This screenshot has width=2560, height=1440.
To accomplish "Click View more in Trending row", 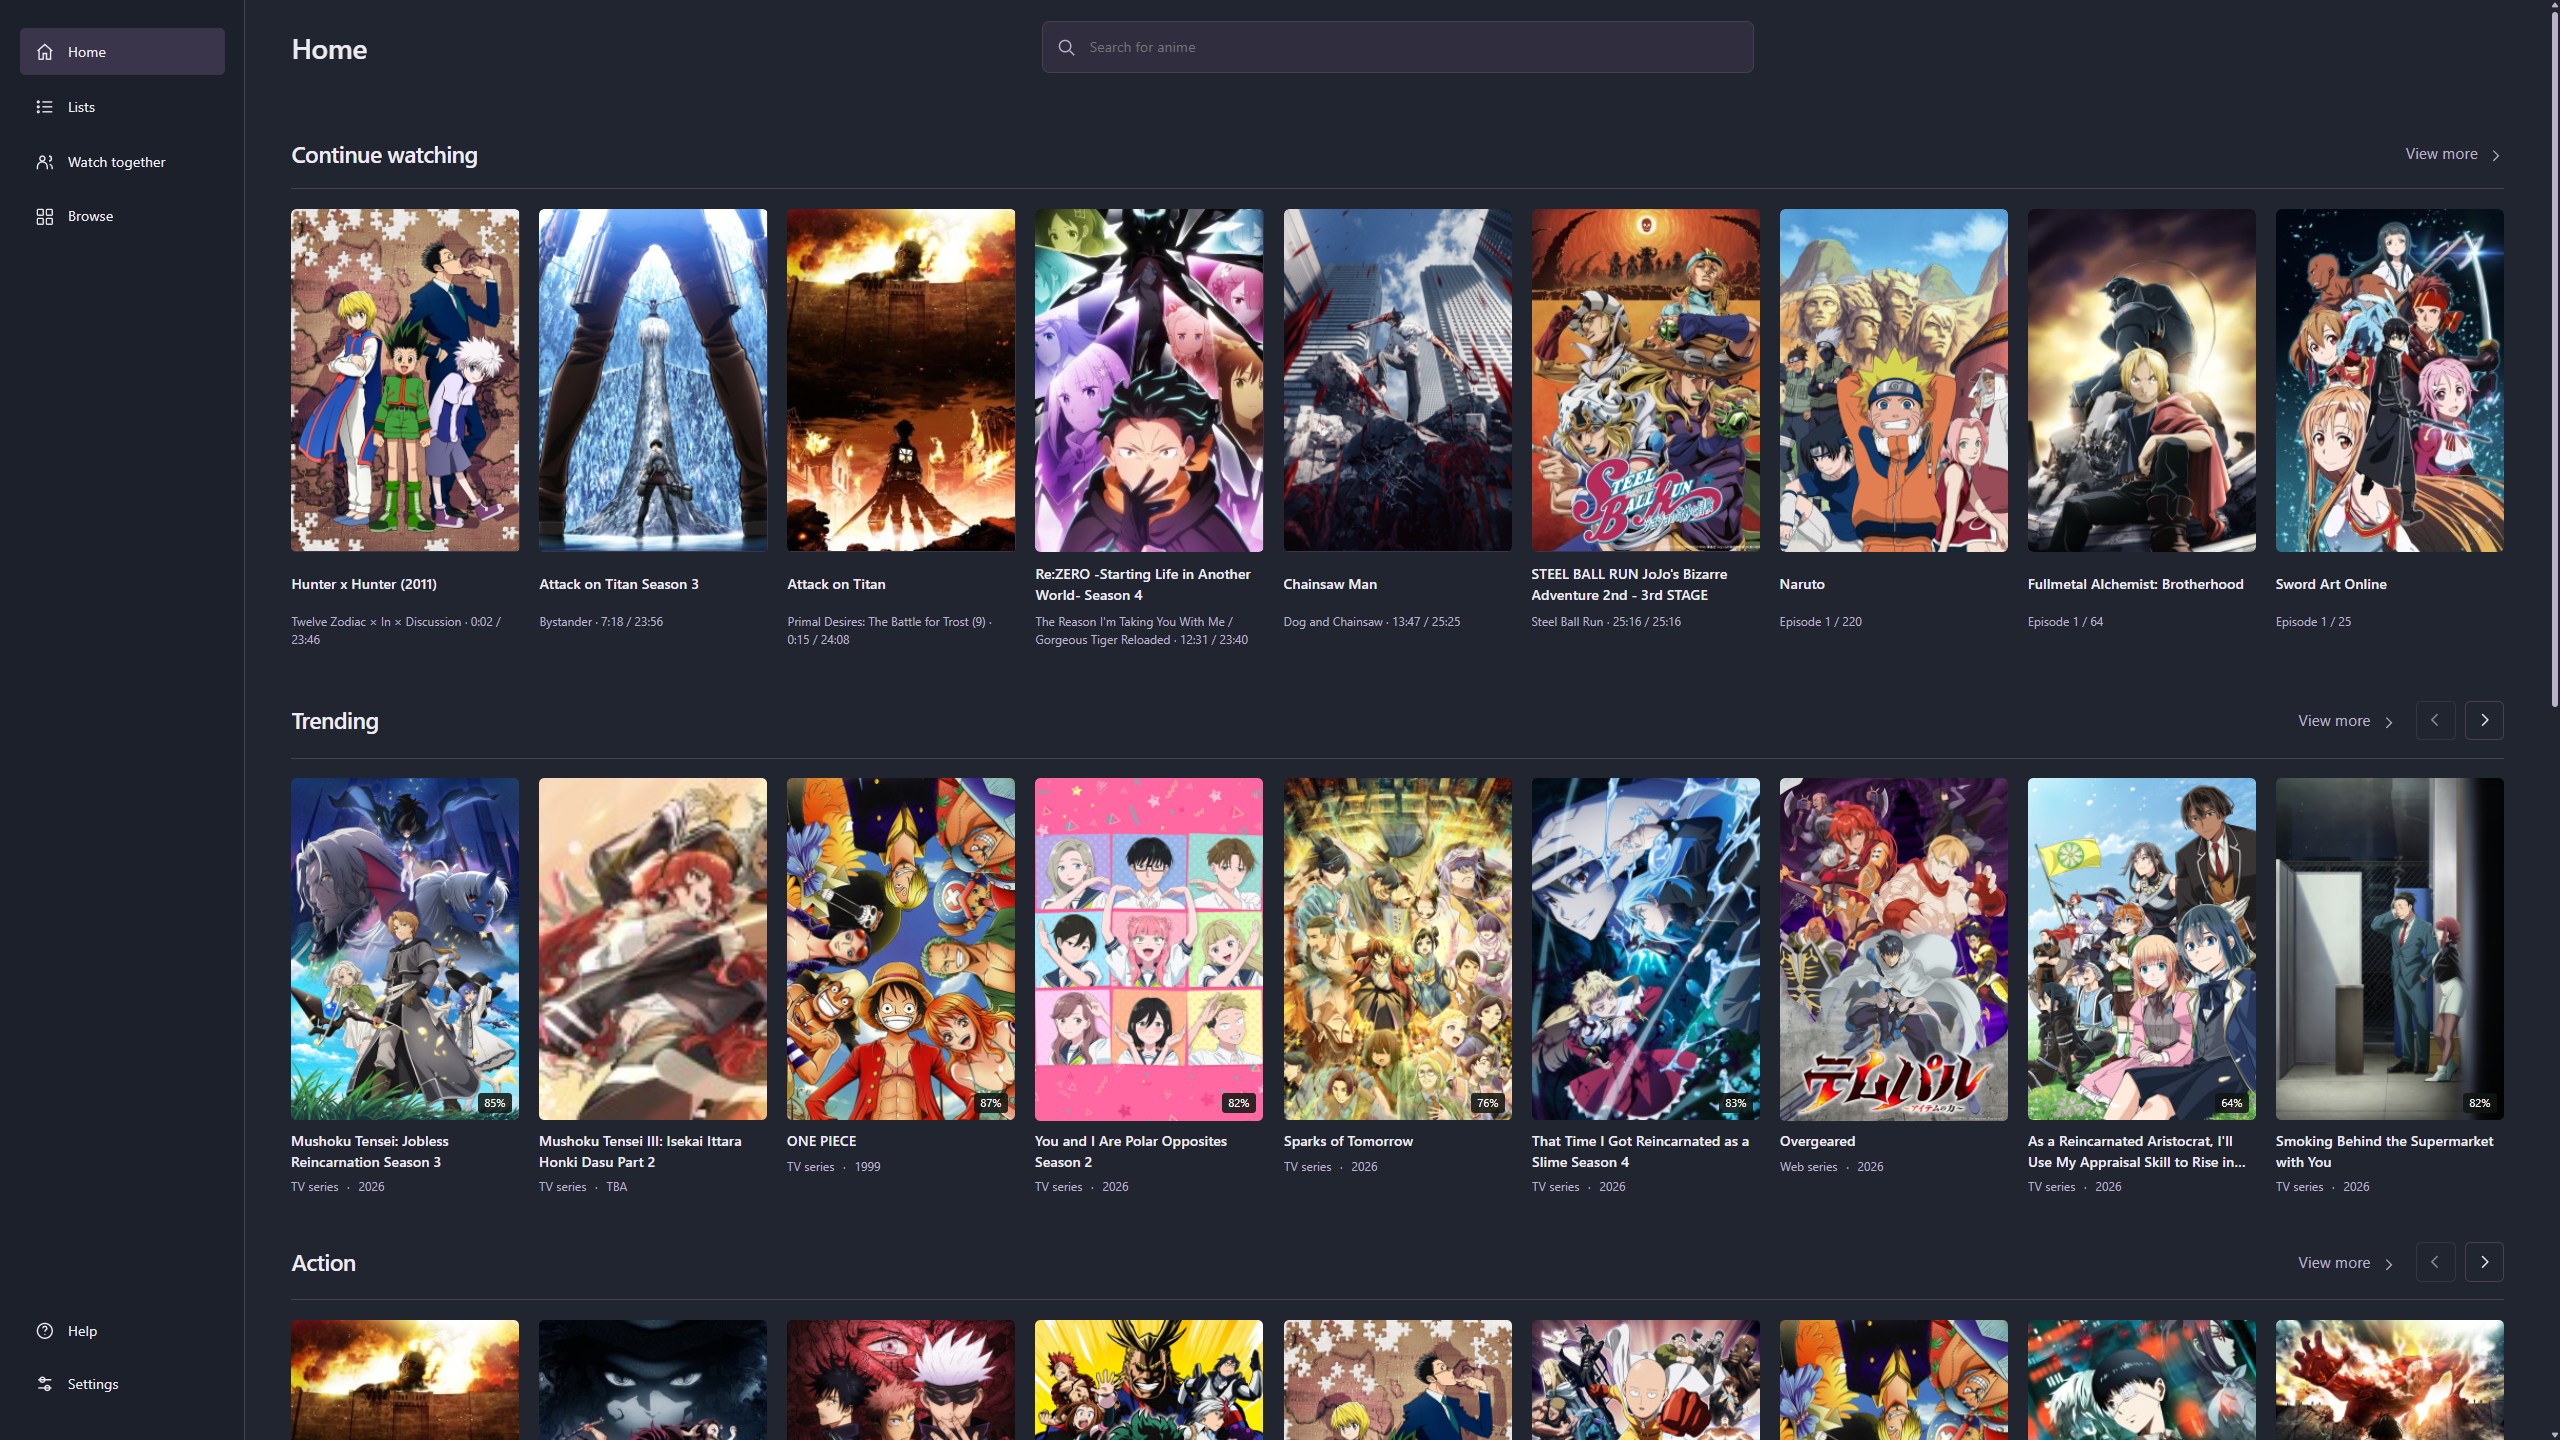I will point(2345,721).
